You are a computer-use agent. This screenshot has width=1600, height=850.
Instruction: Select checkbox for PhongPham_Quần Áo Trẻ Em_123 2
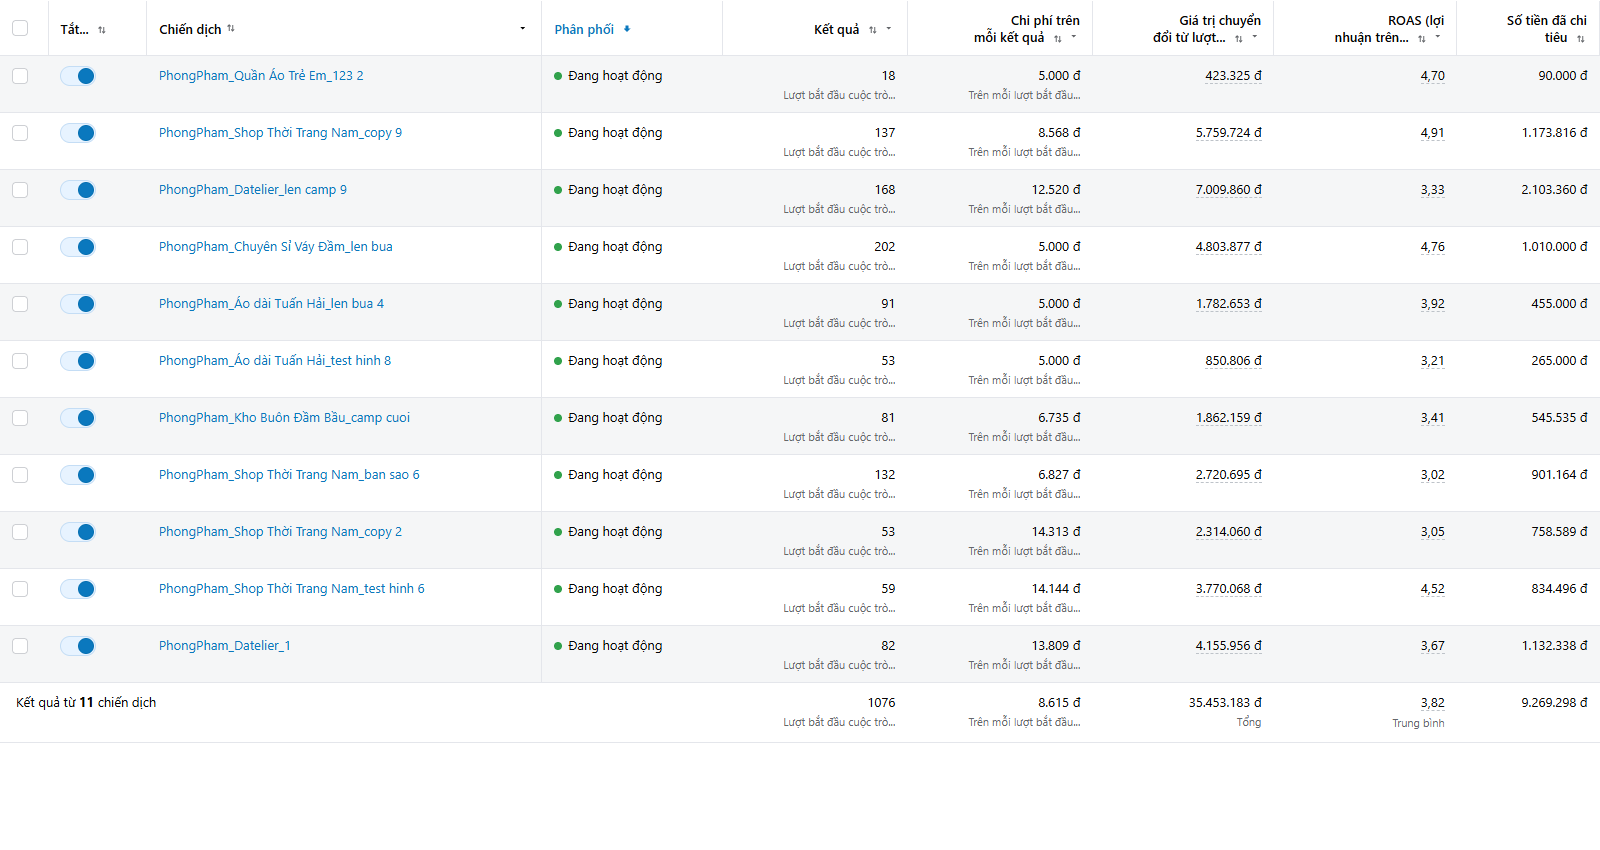20,76
